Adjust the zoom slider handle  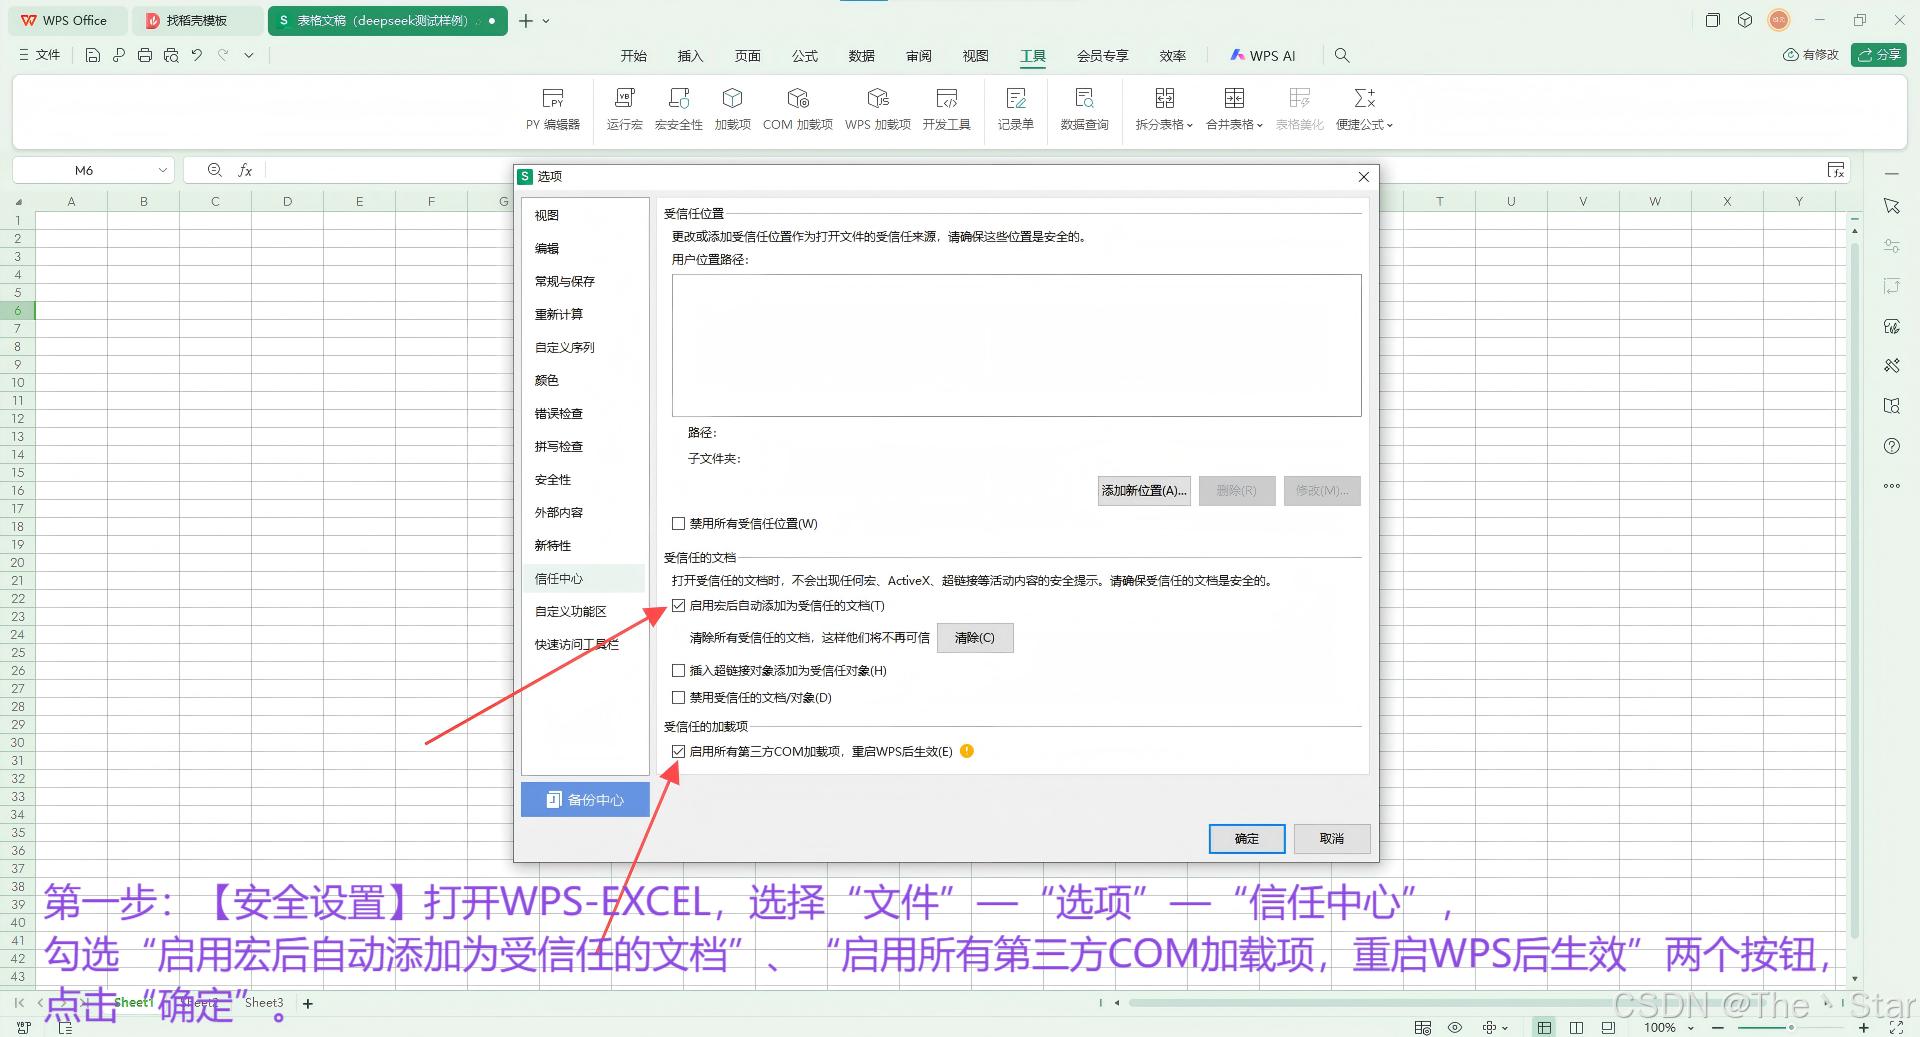1791,1028
